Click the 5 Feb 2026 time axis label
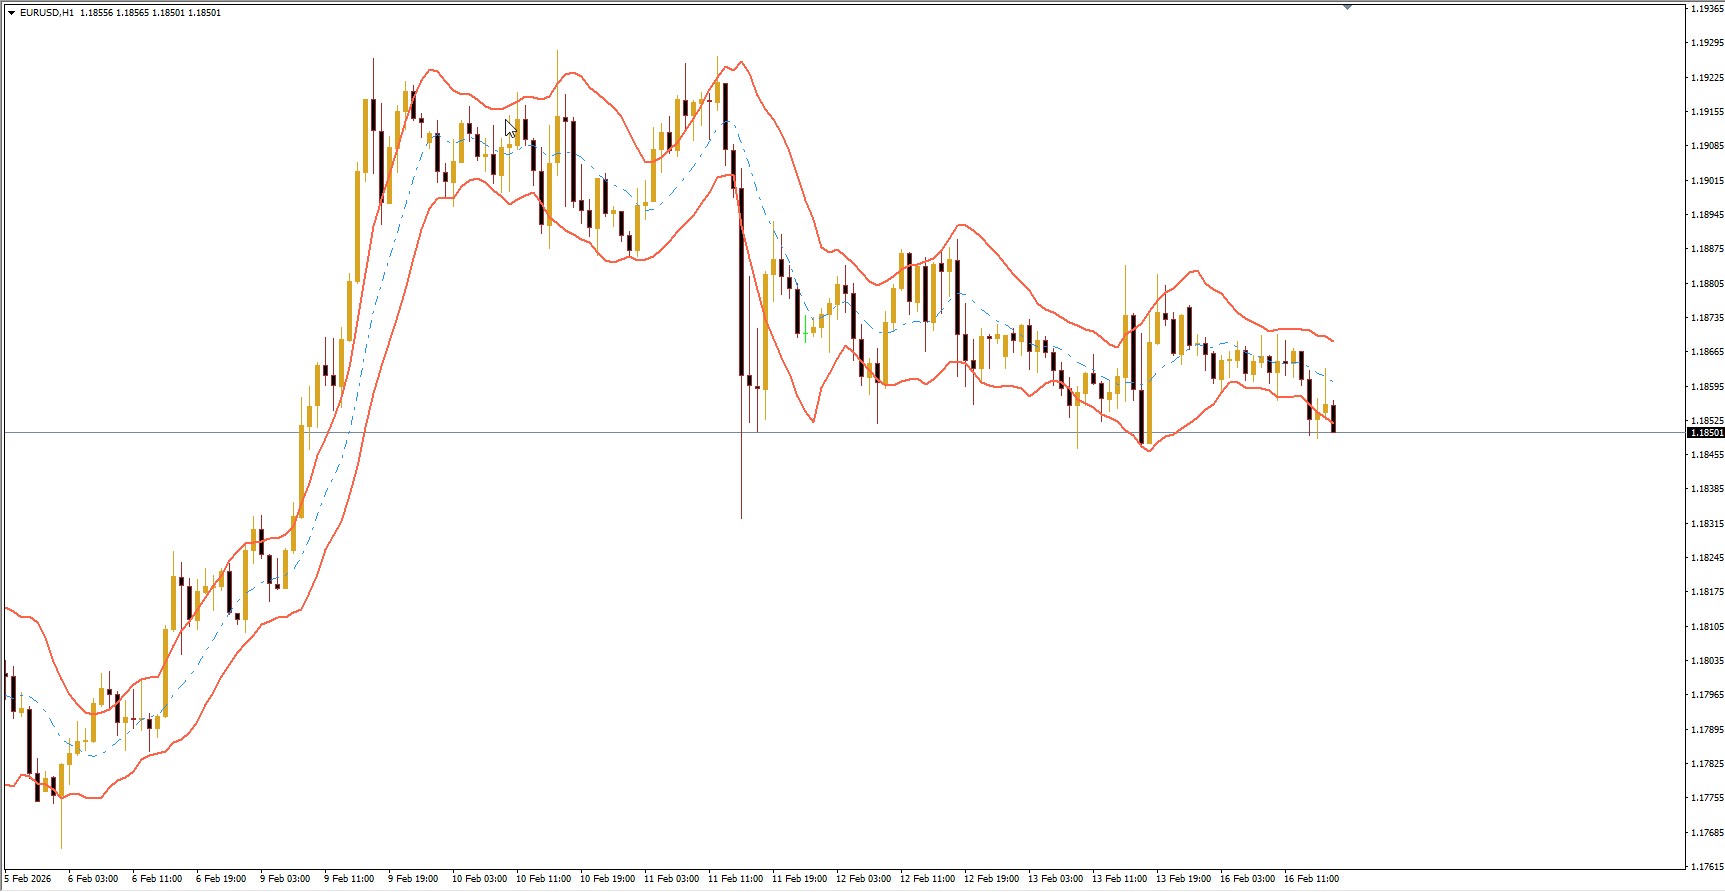The image size is (1725, 892). pos(28,879)
